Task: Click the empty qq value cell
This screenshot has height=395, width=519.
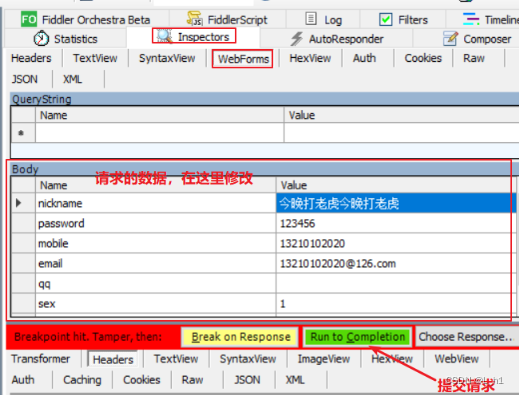Action: [396, 283]
